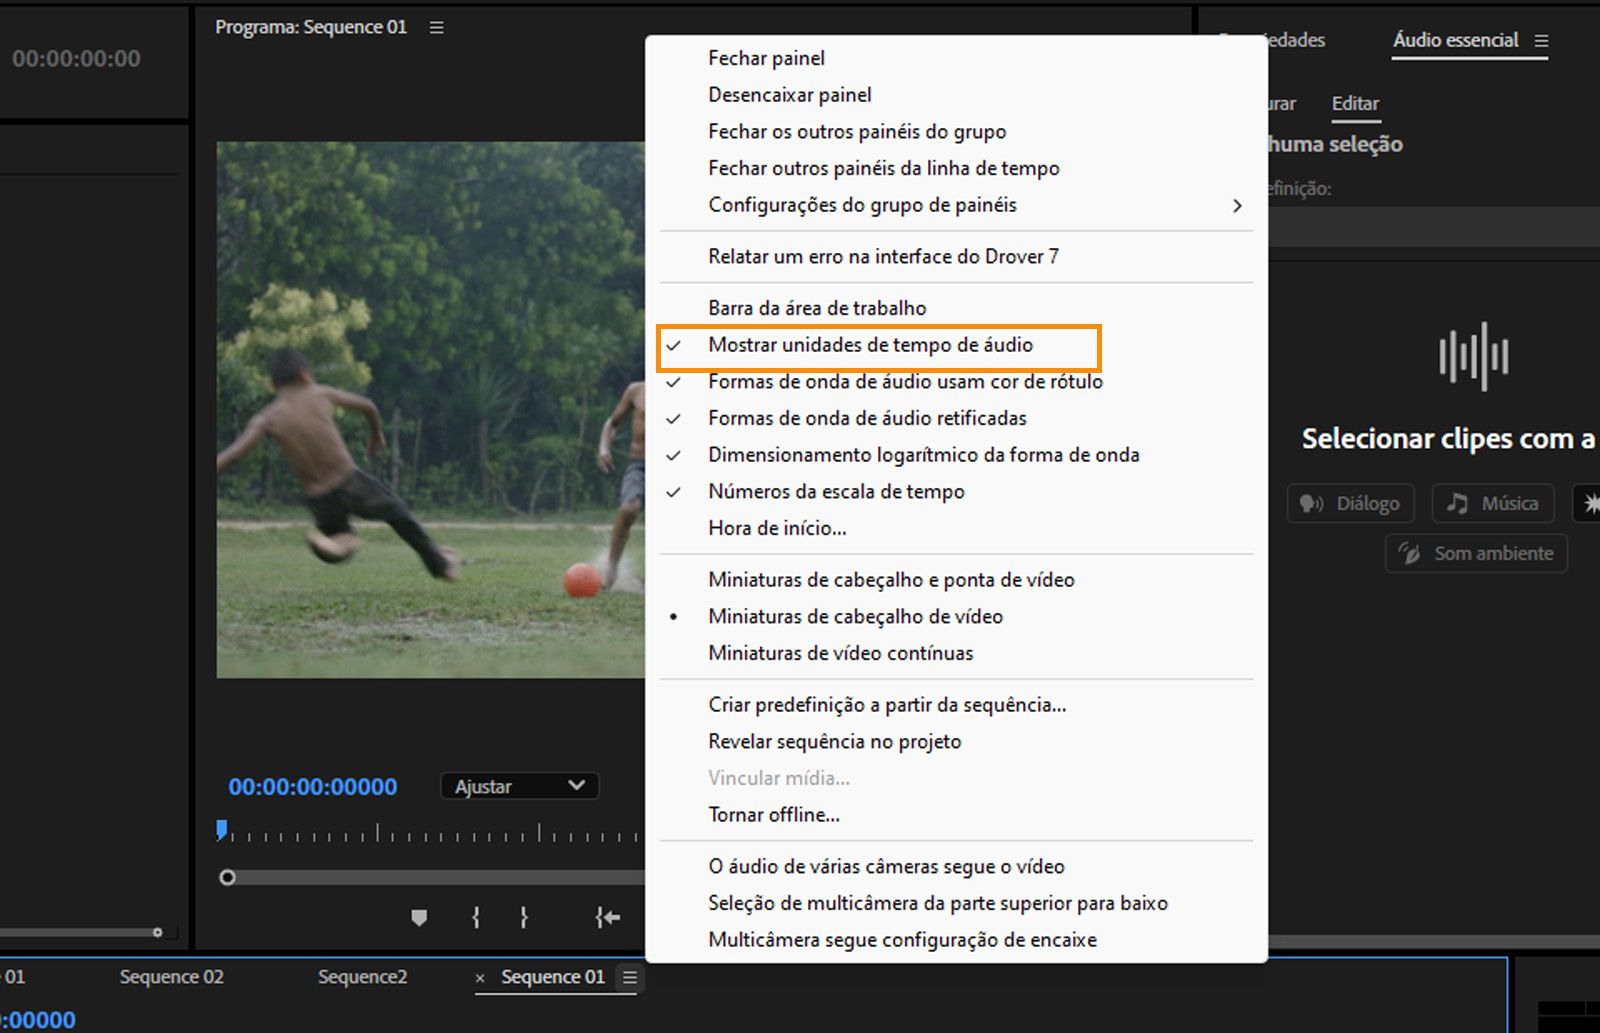Disable Formas de onda de áudio retificadas

point(866,418)
